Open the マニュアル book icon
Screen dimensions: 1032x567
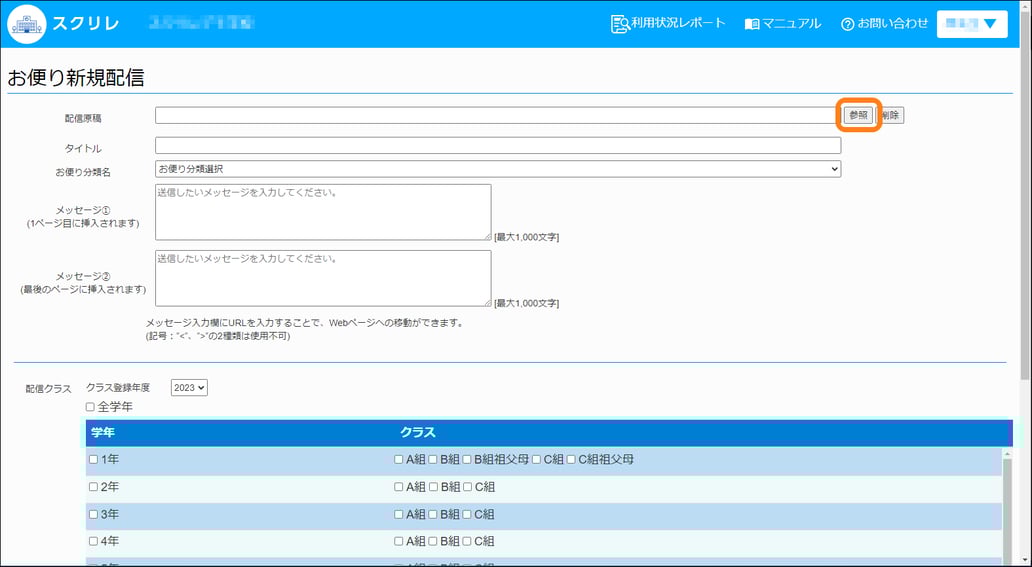pyautogui.click(x=752, y=24)
